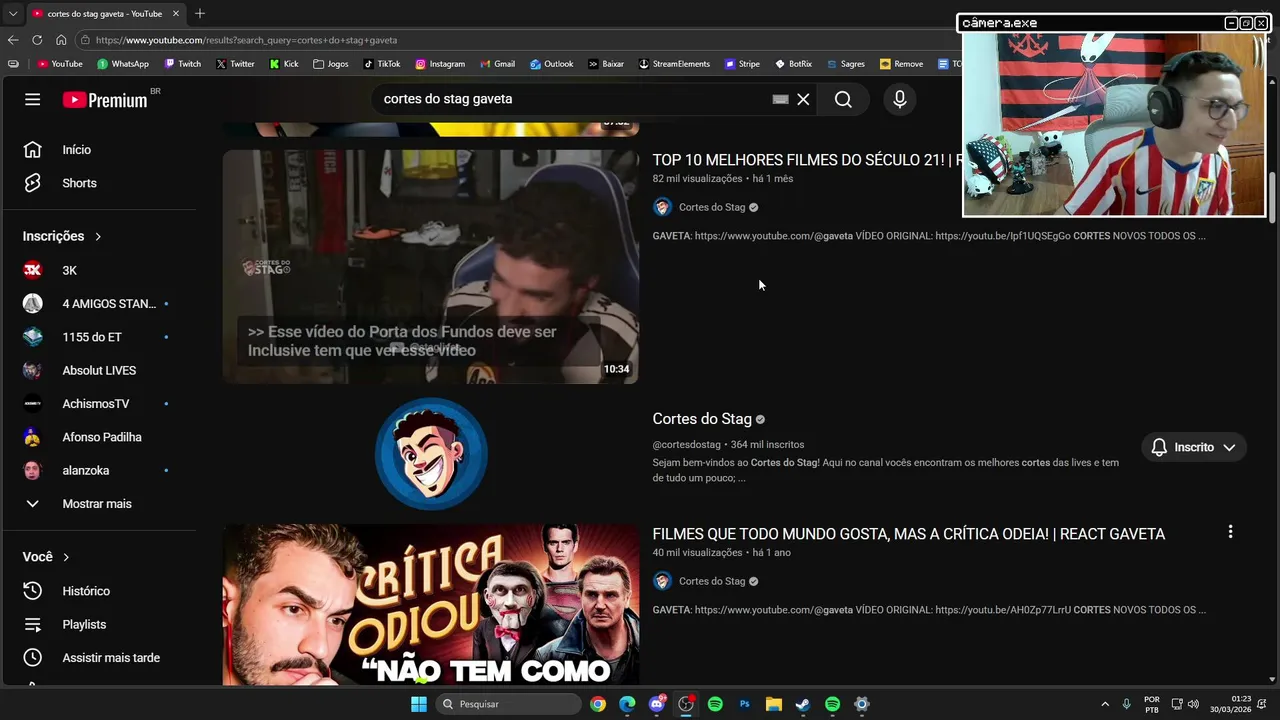
Task: Expand Mostrar mais in subscriptions list
Action: pyautogui.click(x=99, y=504)
